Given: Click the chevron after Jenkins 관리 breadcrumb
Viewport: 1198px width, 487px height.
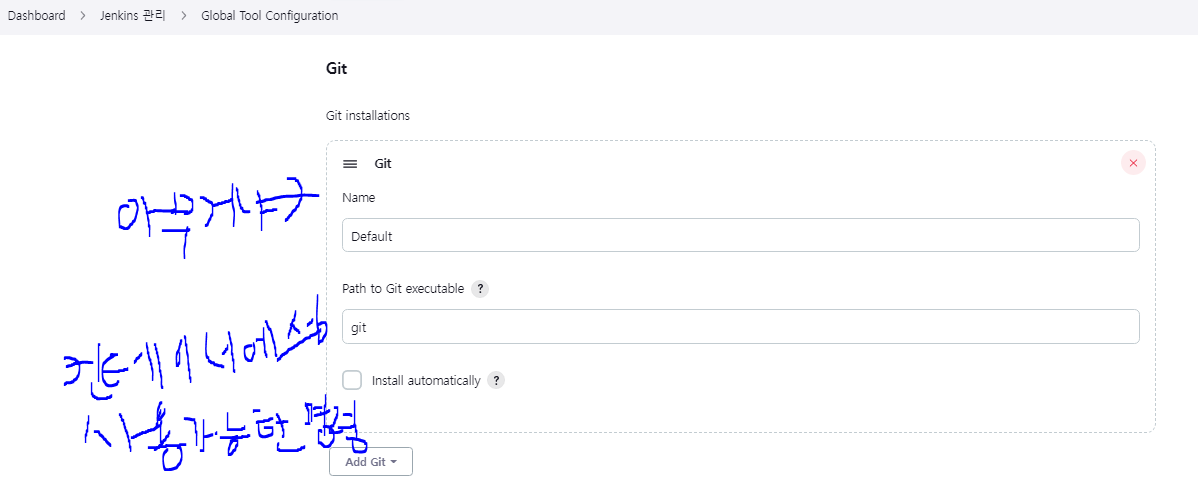Looking at the screenshot, I should (184, 15).
